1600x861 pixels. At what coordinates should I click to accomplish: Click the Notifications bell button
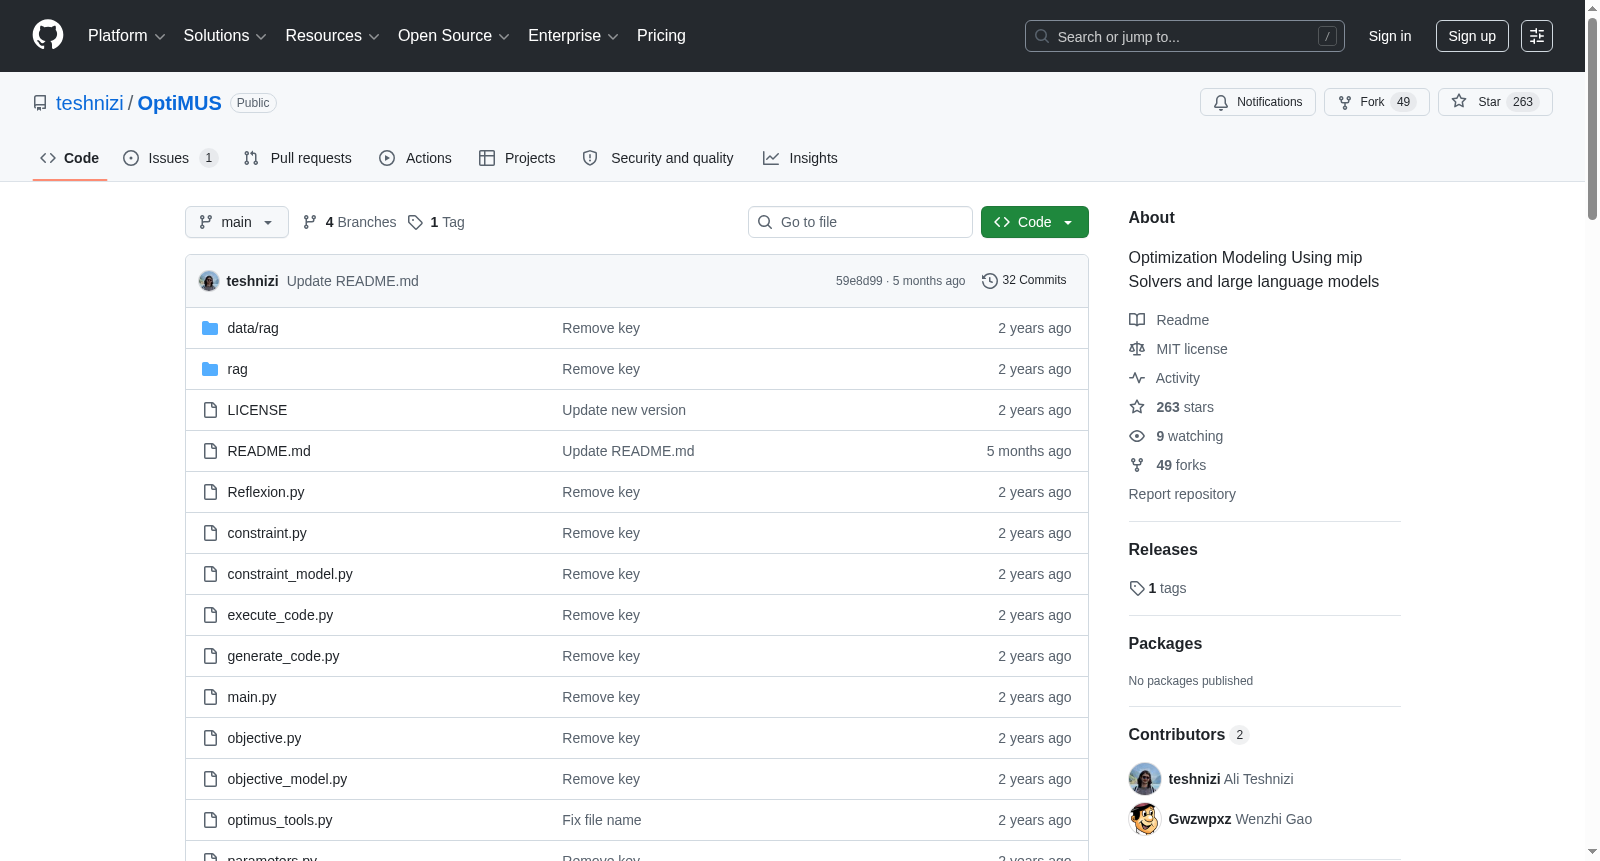tap(1258, 102)
